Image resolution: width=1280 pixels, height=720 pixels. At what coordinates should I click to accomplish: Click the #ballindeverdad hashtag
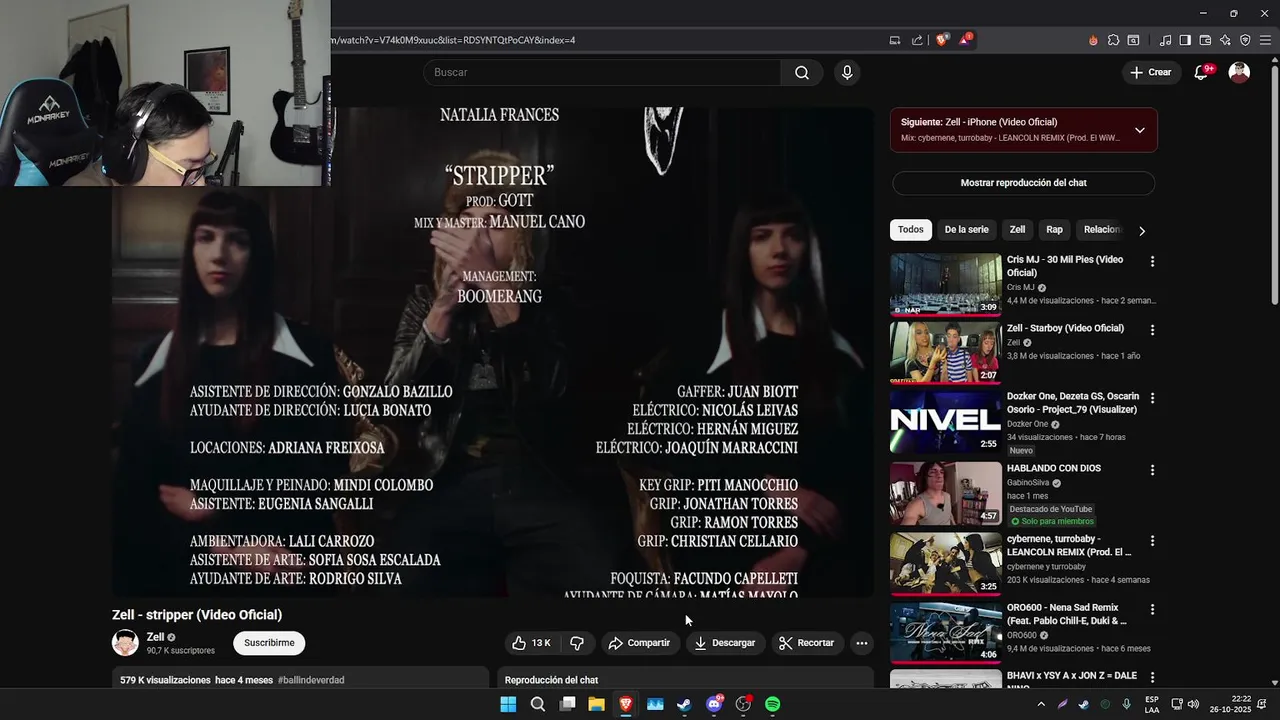point(311,680)
